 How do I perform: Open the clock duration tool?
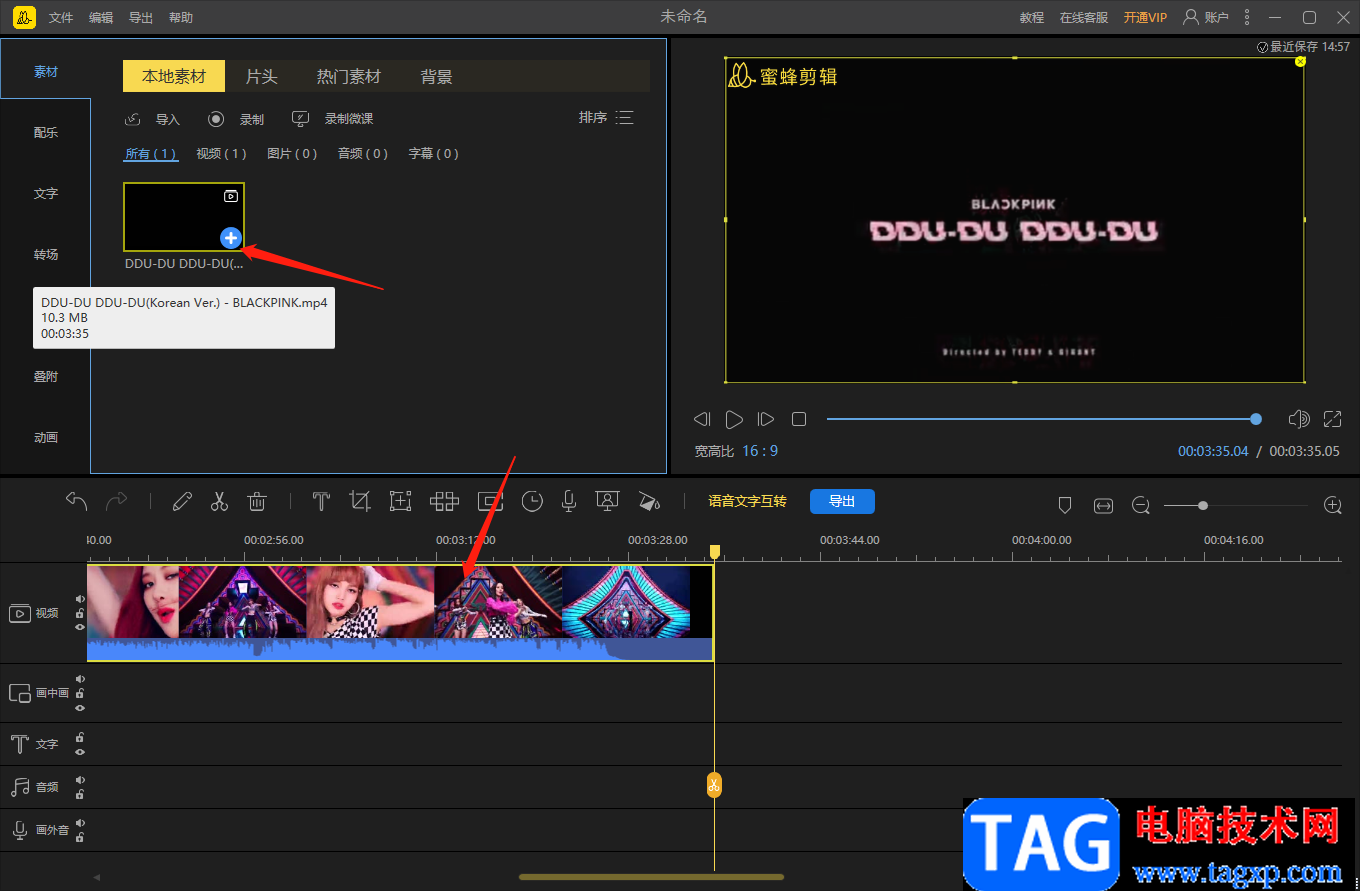[532, 501]
